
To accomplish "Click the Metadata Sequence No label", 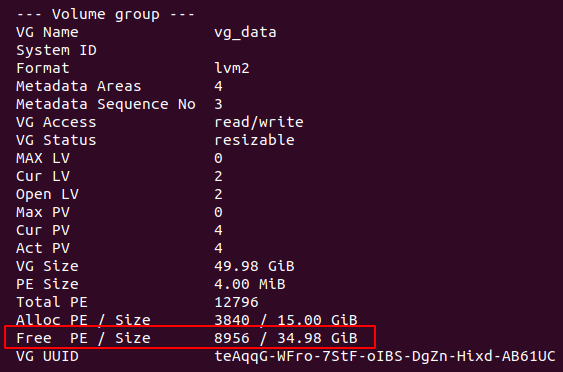I will pos(106,104).
